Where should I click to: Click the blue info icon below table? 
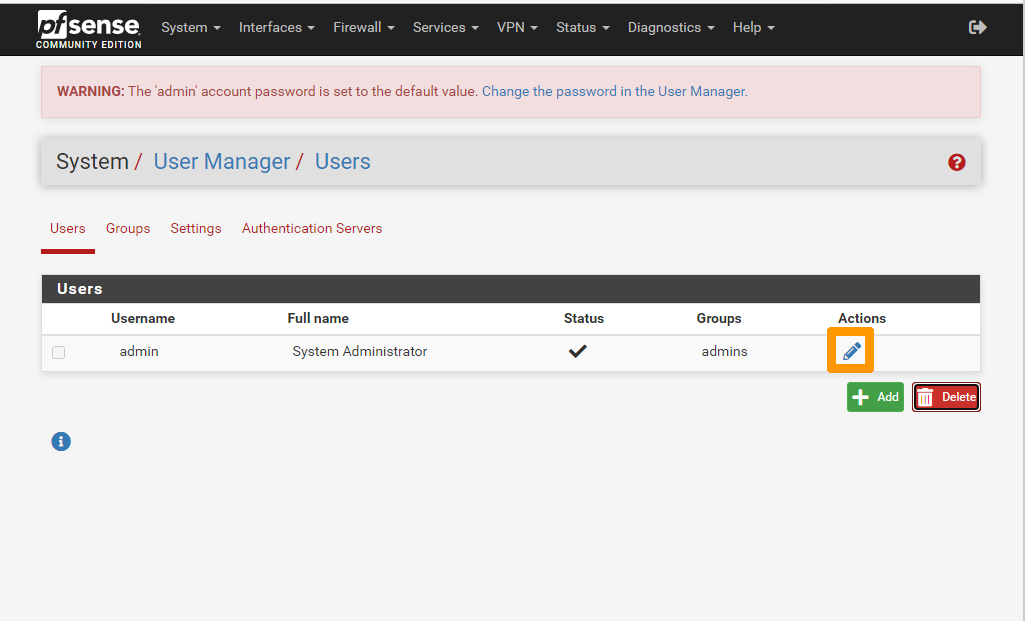click(x=61, y=441)
